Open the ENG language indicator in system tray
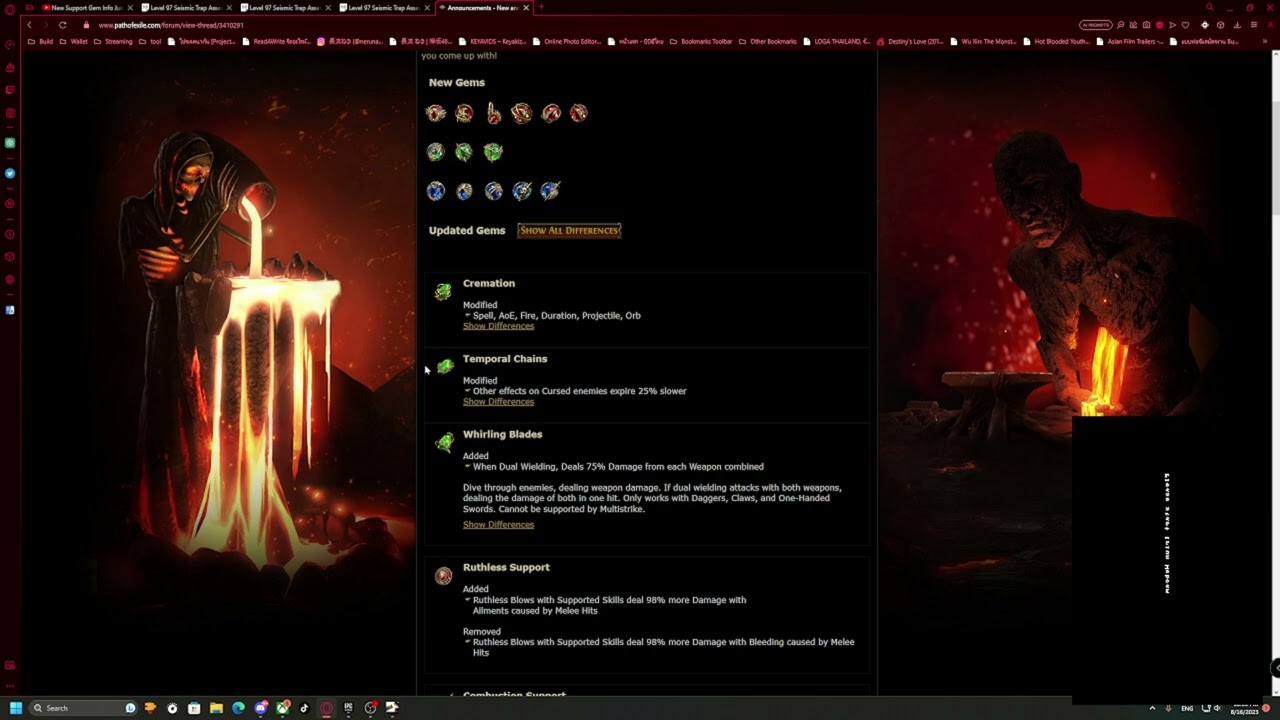This screenshot has height=720, width=1280. pyautogui.click(x=1187, y=708)
